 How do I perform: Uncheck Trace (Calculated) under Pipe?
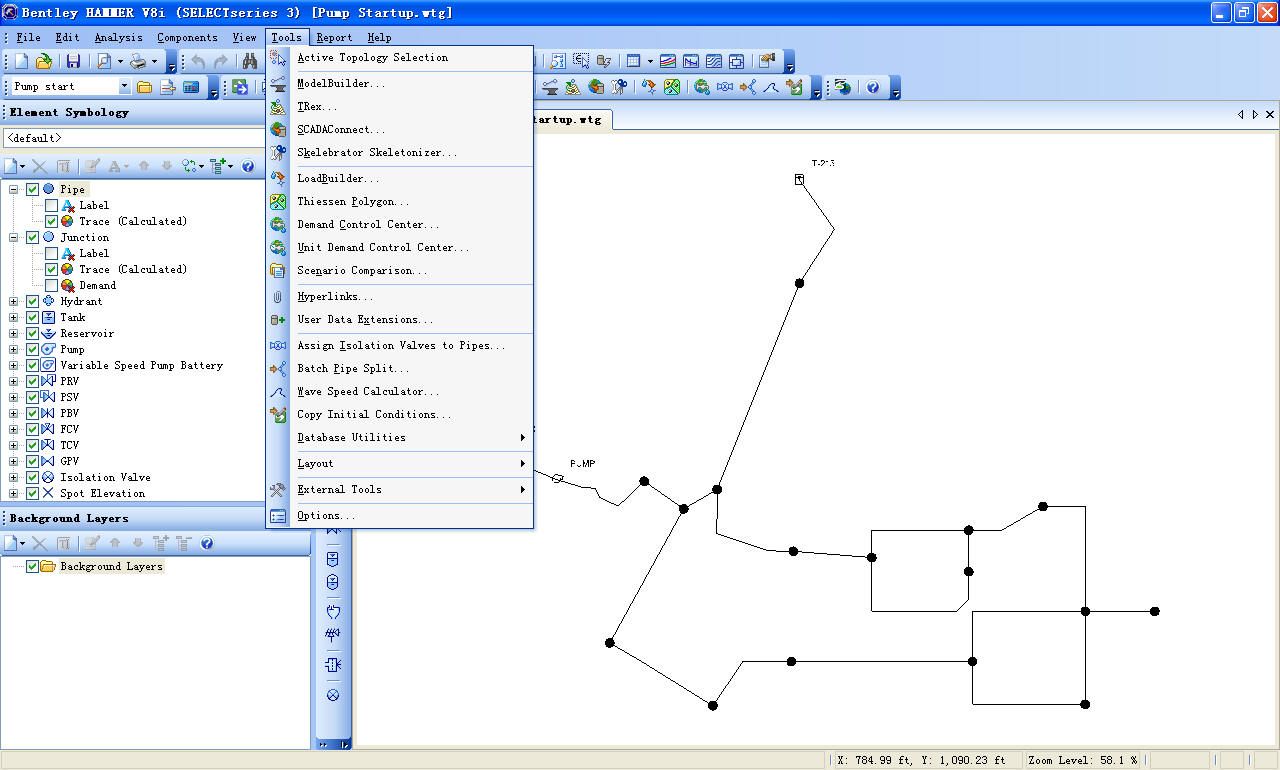(x=51, y=221)
